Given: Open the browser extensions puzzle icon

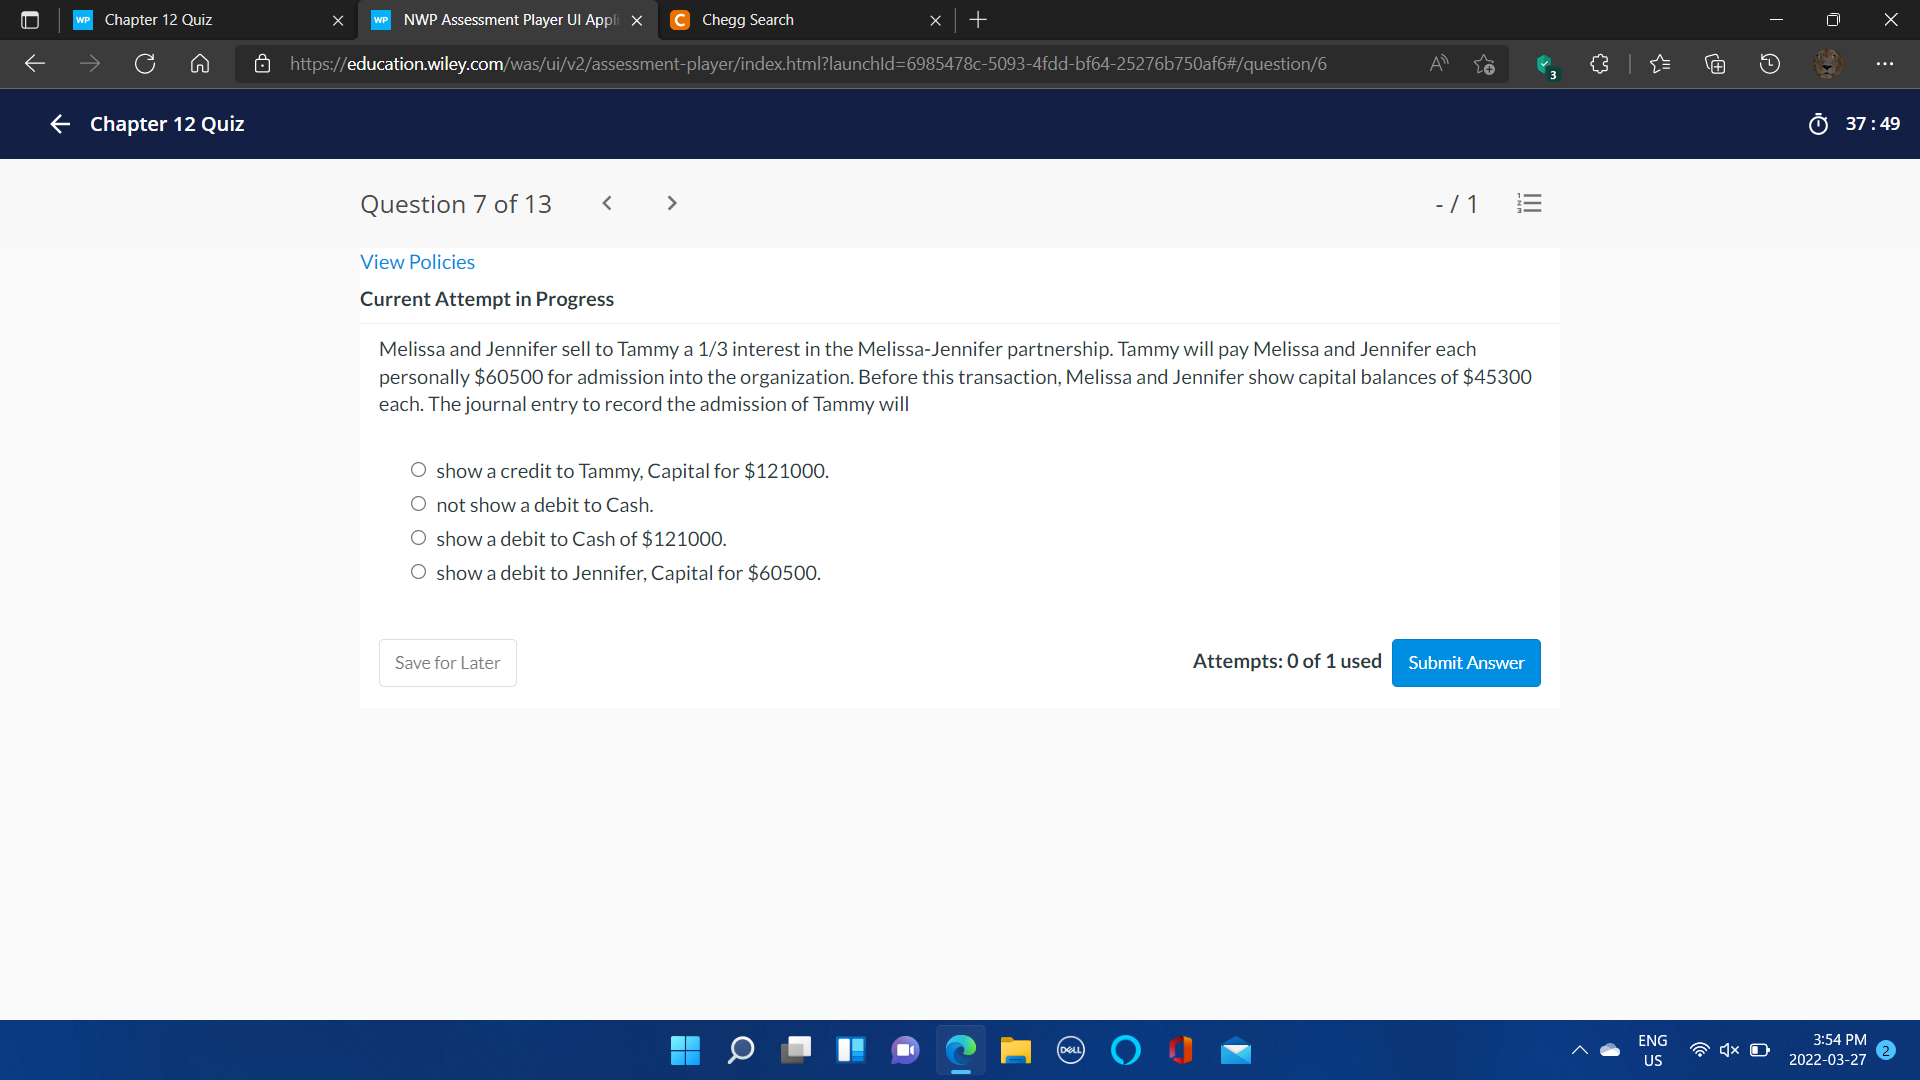Looking at the screenshot, I should pyautogui.click(x=1599, y=64).
